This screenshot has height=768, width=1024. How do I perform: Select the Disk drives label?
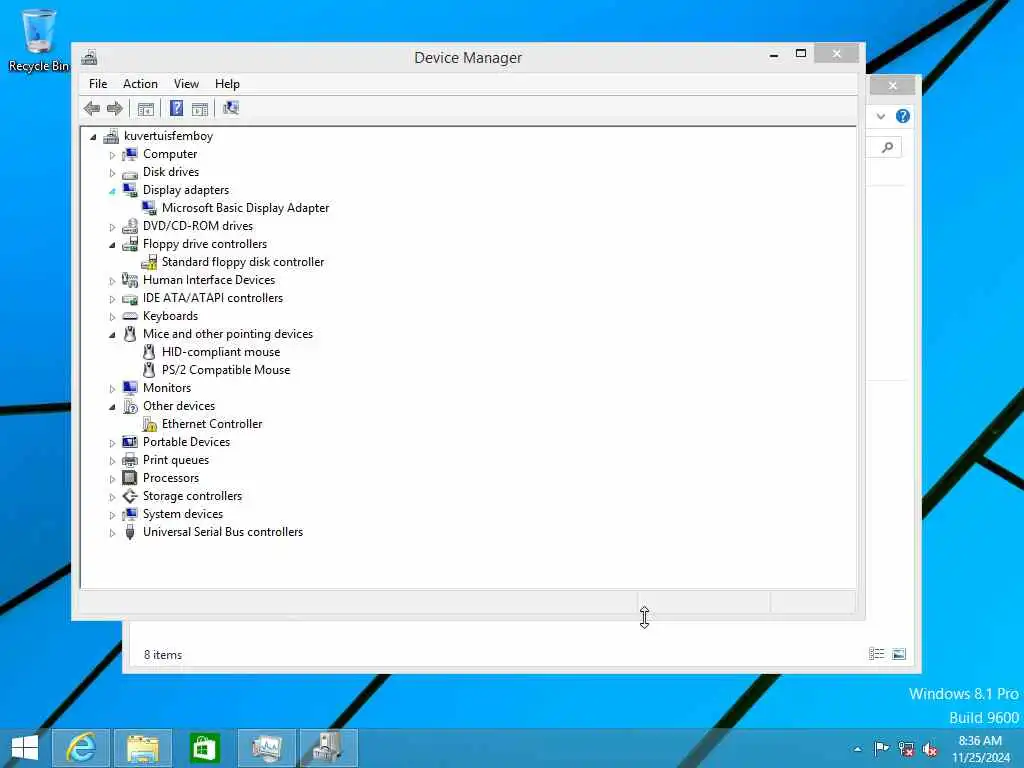pyautogui.click(x=171, y=172)
